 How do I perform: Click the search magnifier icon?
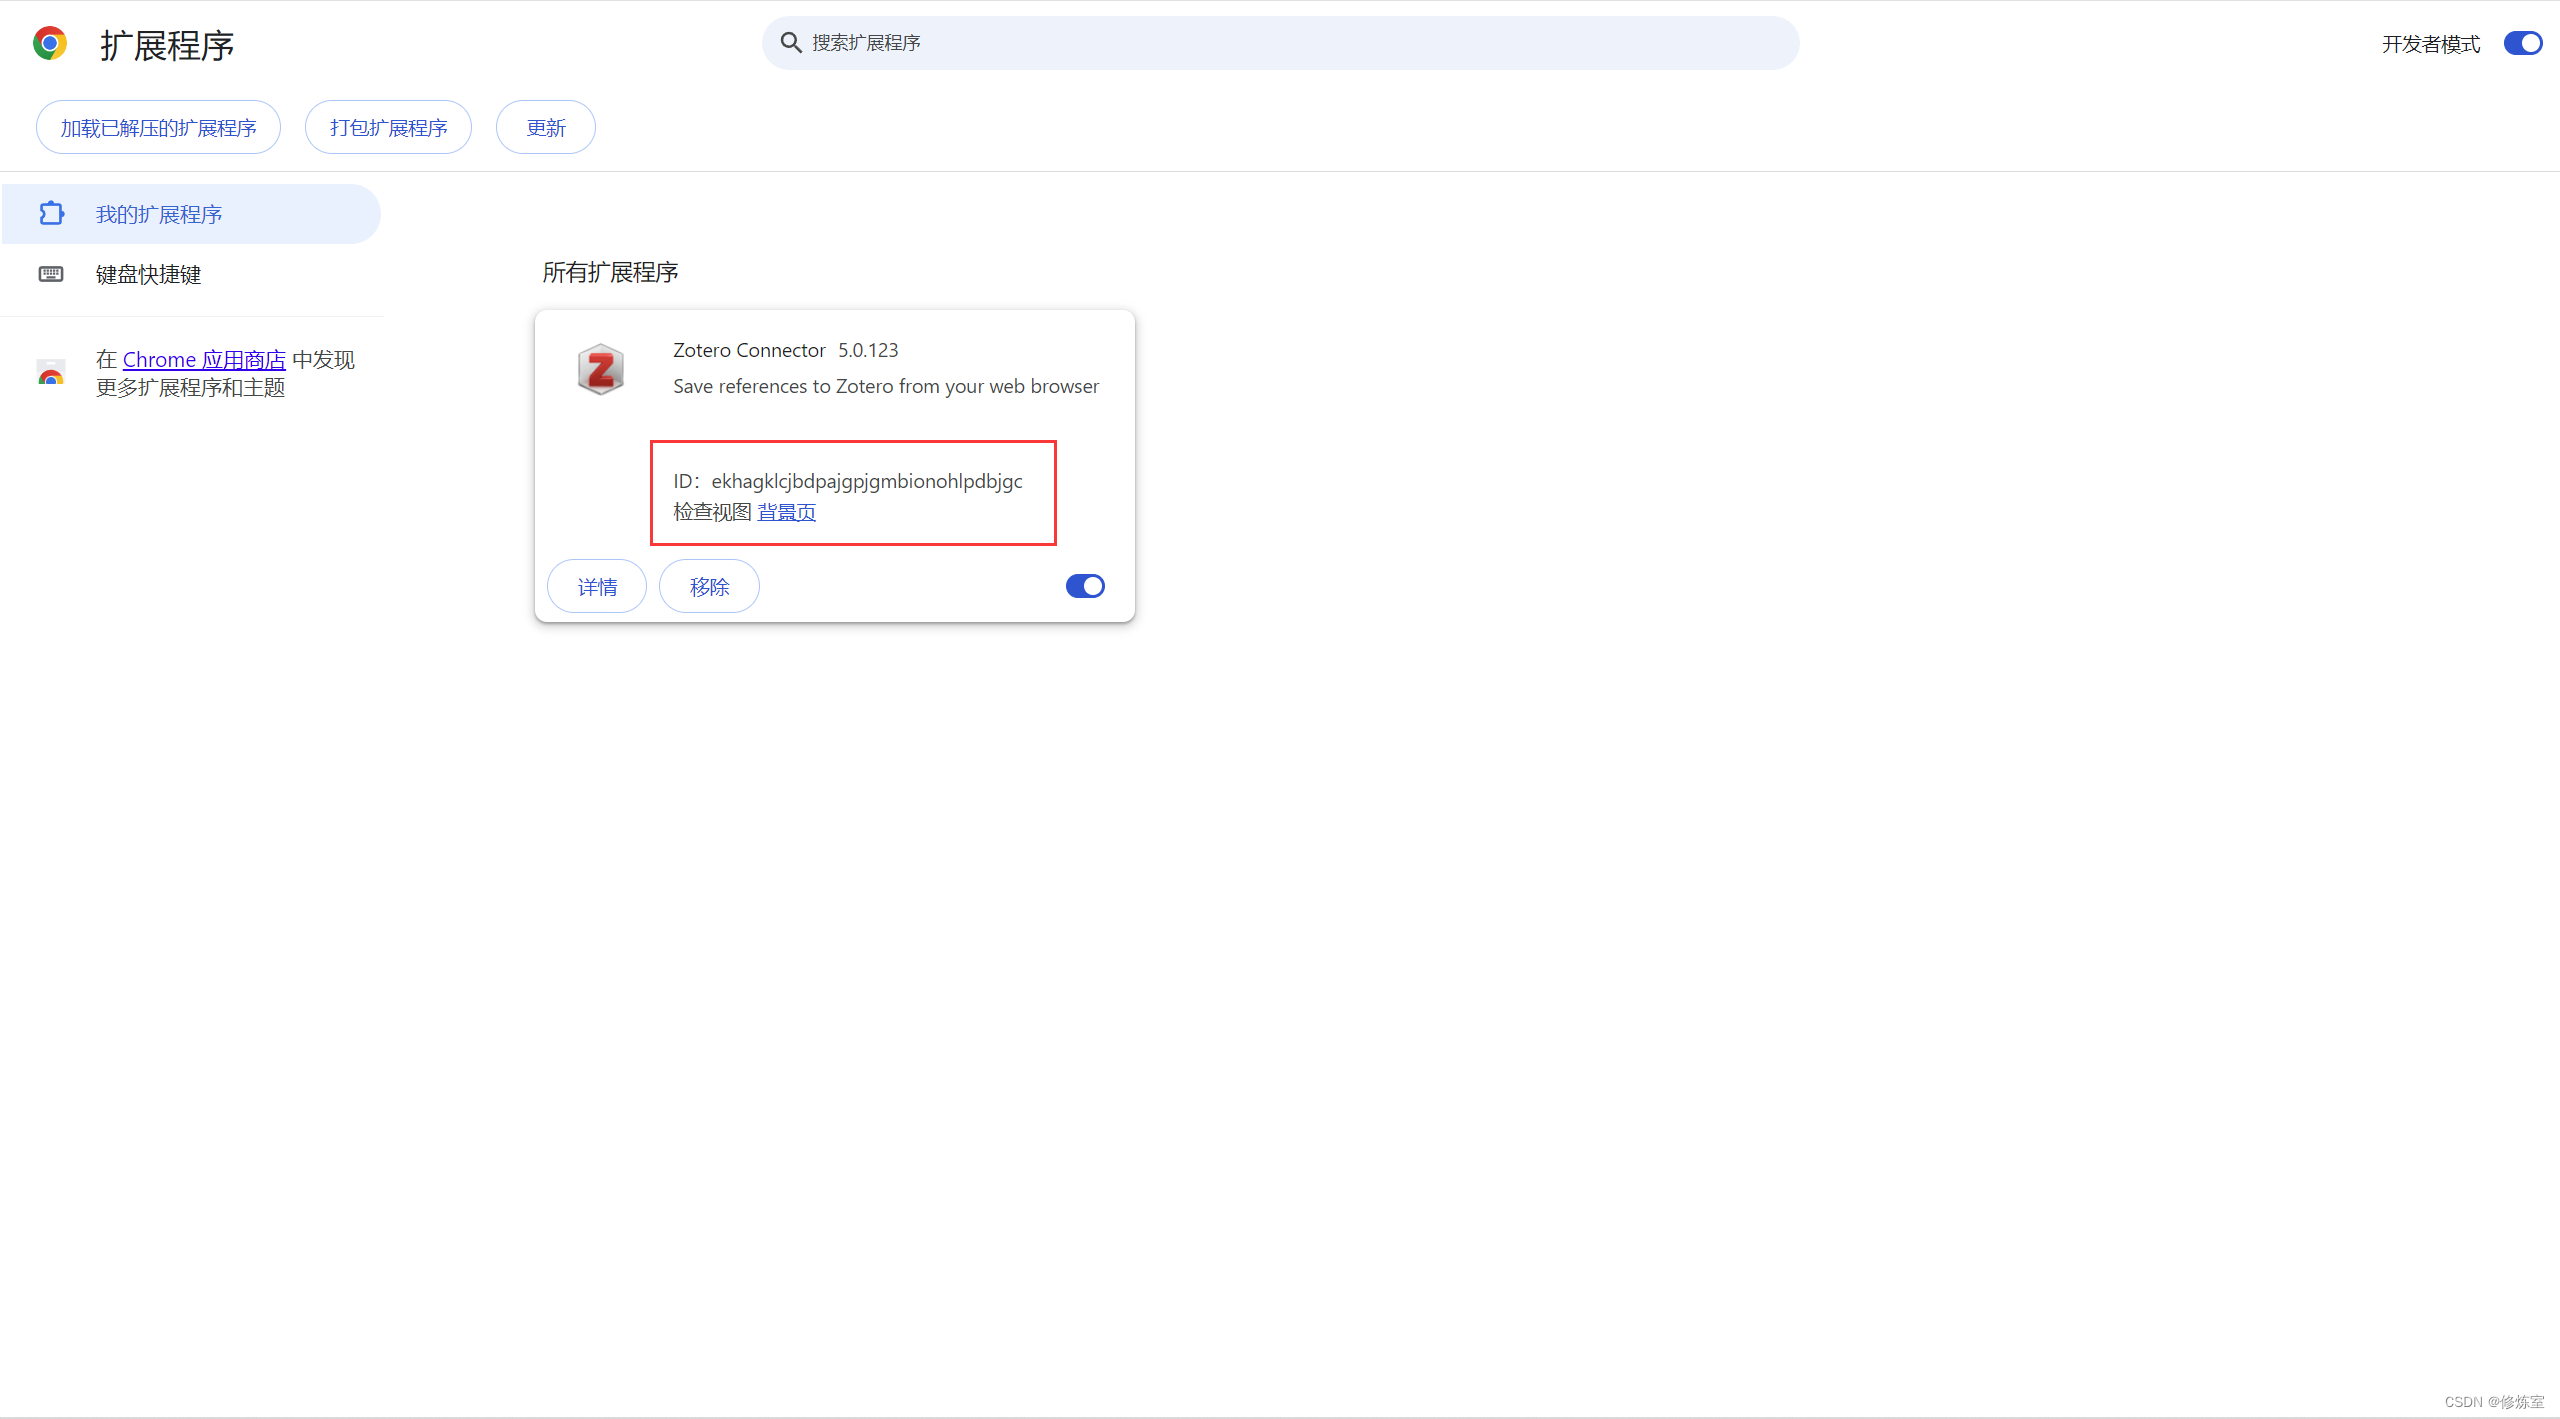tap(790, 43)
